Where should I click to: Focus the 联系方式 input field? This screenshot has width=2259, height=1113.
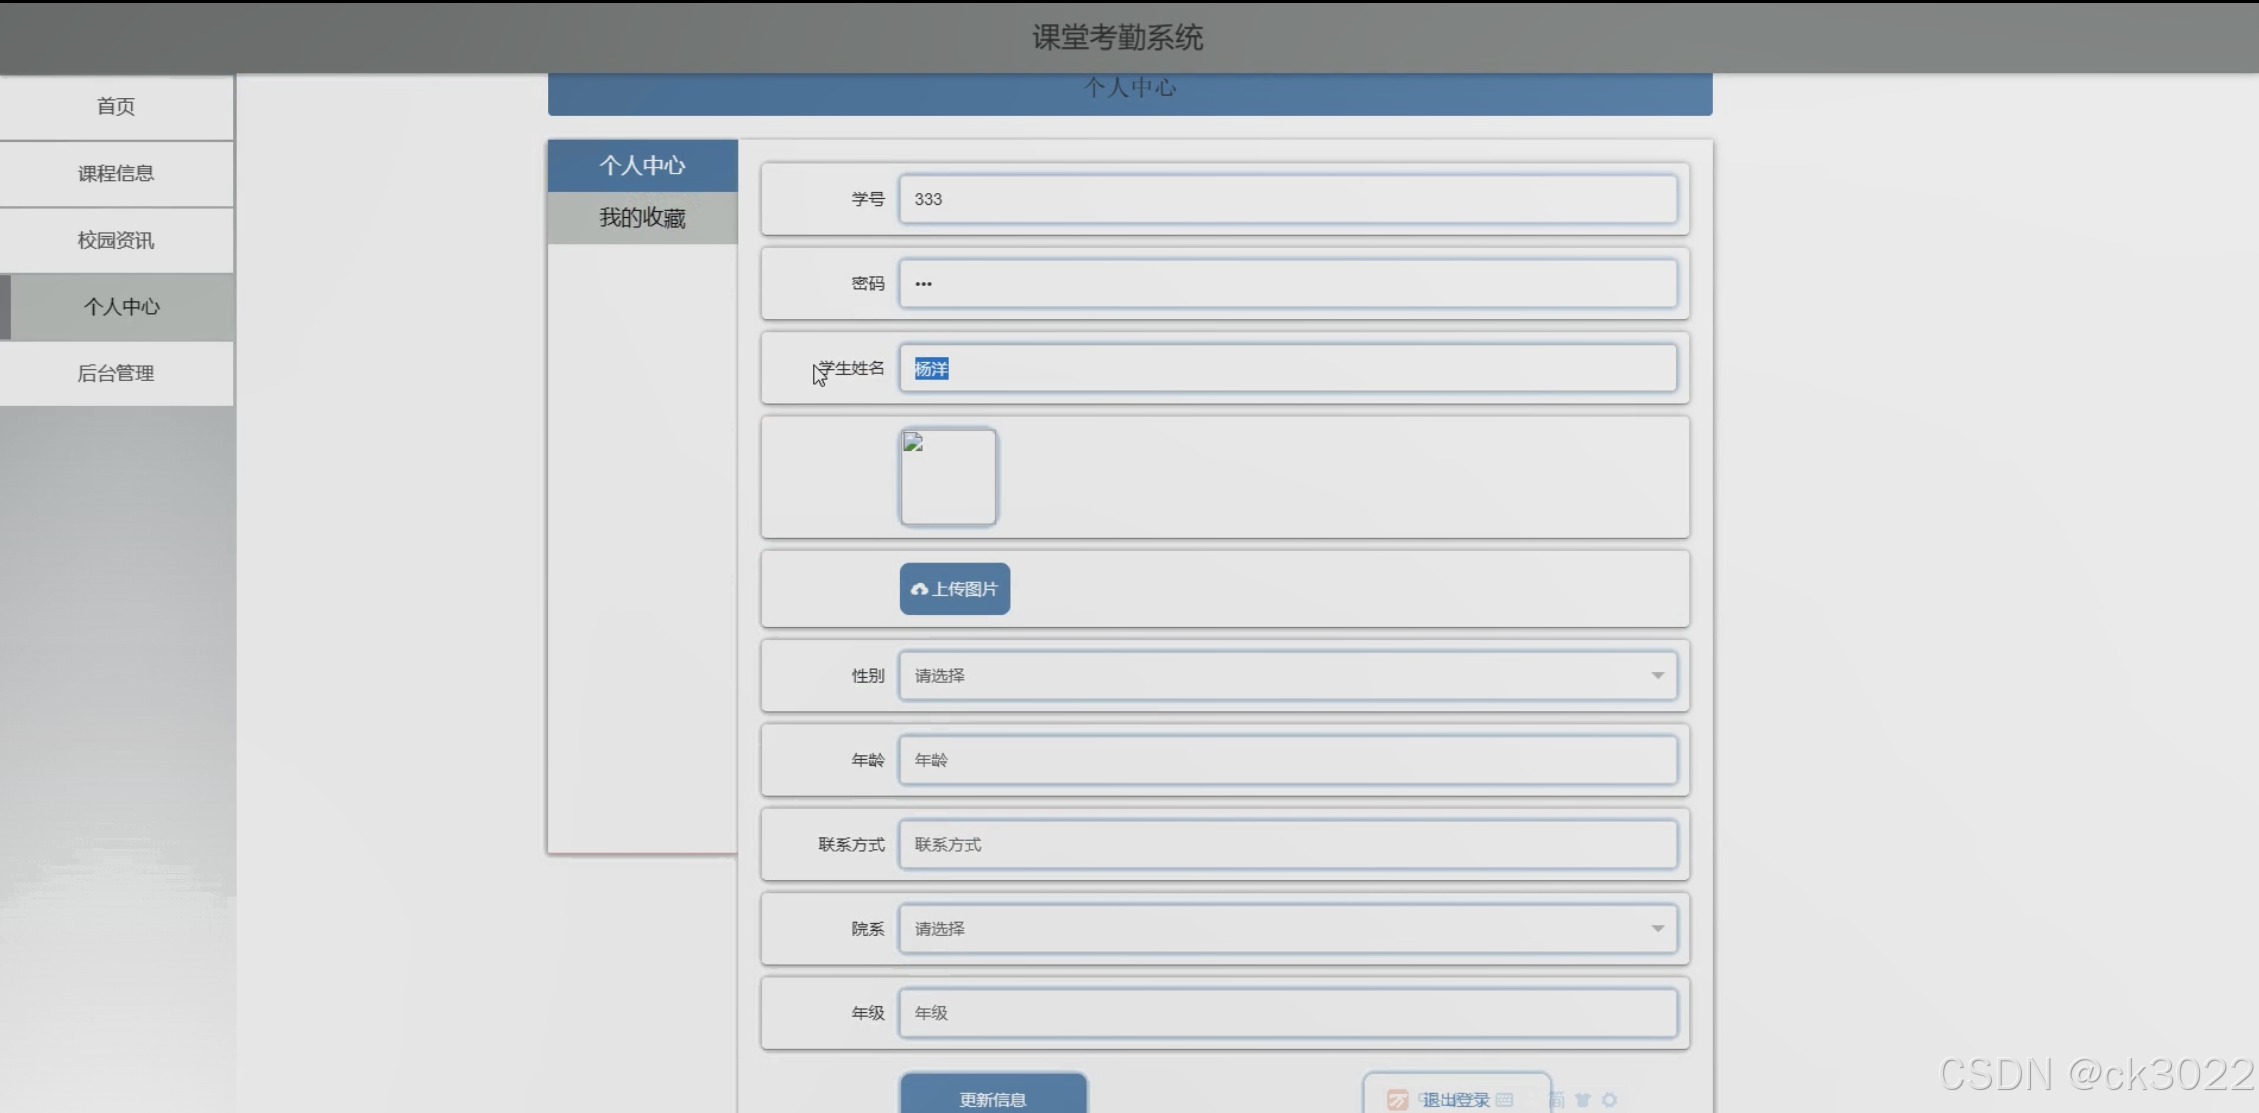(x=1287, y=845)
